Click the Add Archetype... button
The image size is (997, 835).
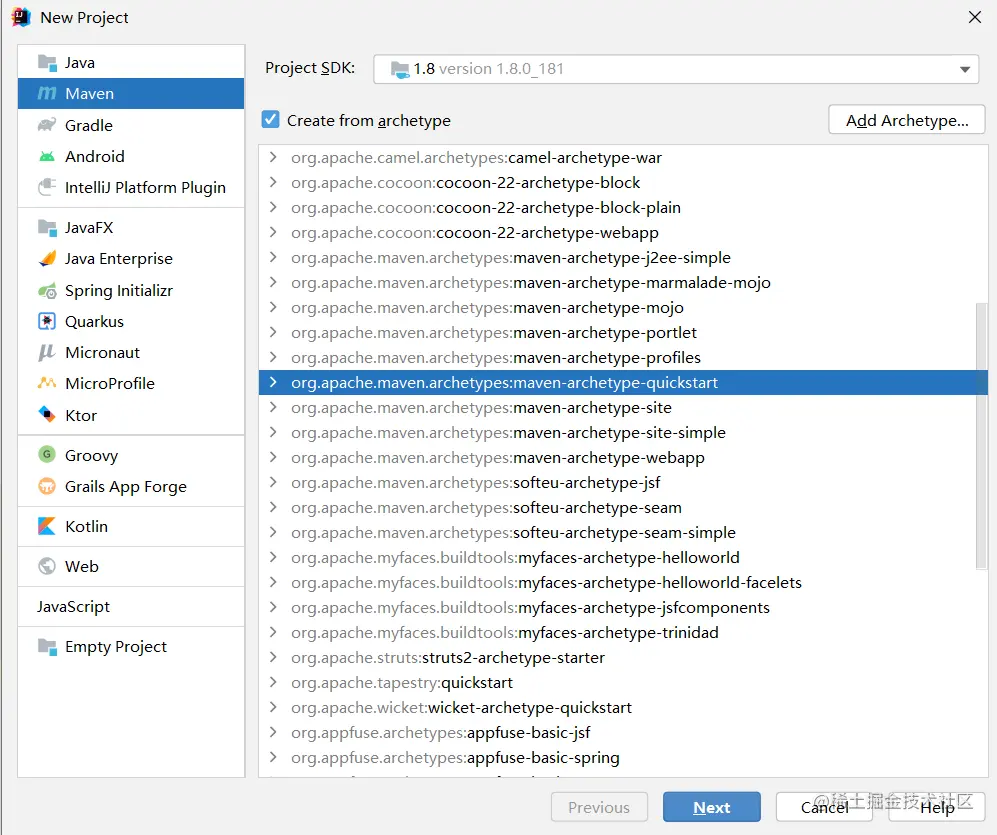907,120
